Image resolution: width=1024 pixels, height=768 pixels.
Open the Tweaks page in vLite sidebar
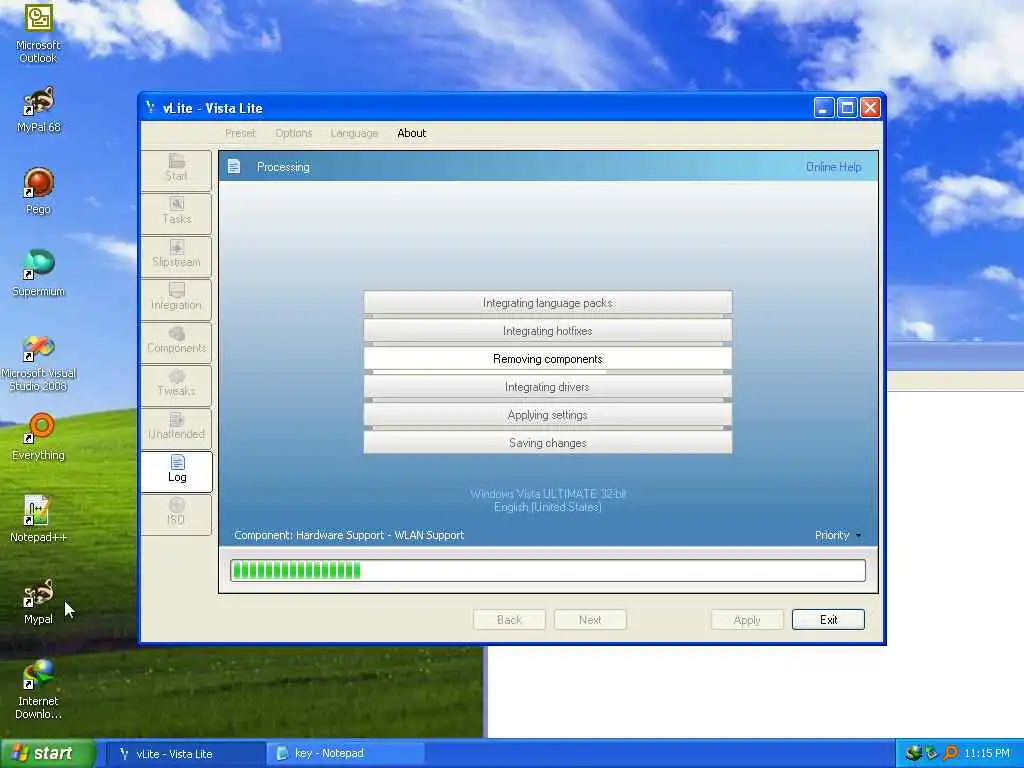(176, 384)
